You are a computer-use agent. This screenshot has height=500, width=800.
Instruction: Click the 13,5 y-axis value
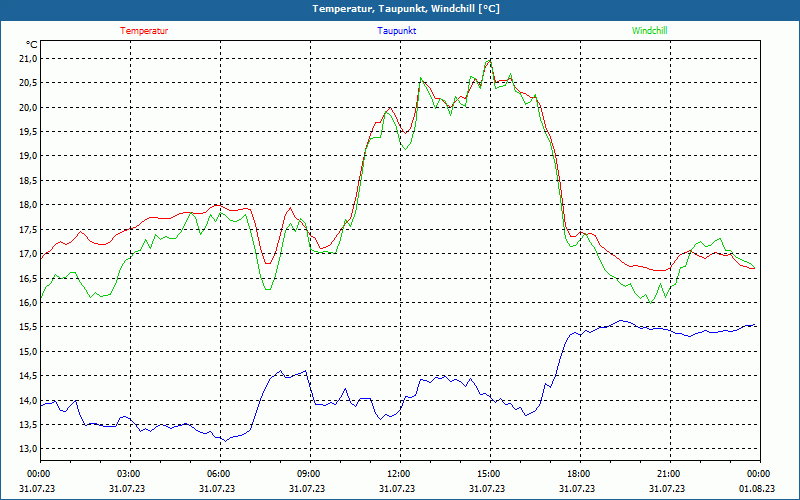[x=29, y=424]
